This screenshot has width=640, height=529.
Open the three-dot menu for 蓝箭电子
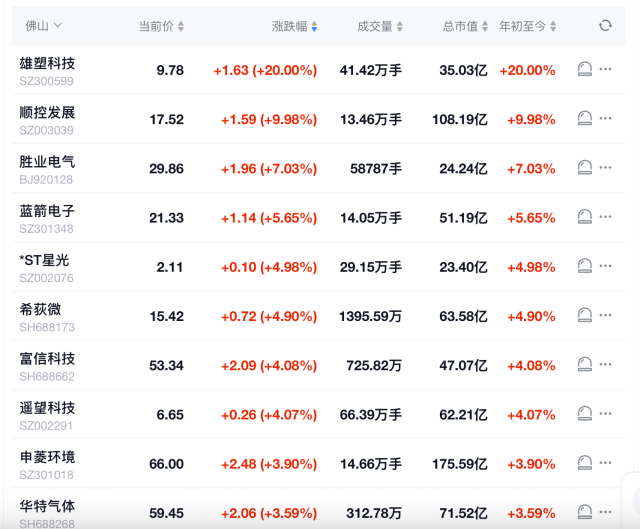tap(605, 217)
